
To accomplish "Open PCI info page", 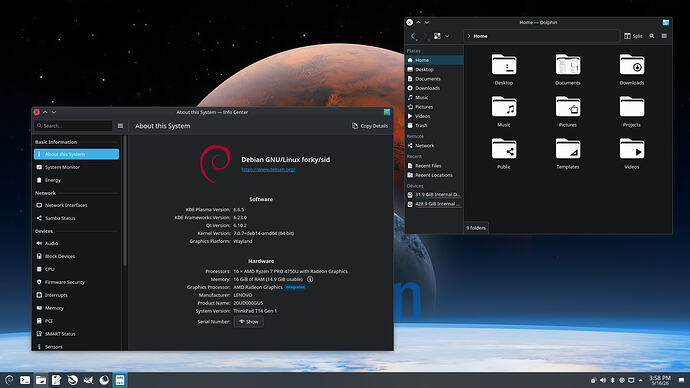I will pos(76,321).
